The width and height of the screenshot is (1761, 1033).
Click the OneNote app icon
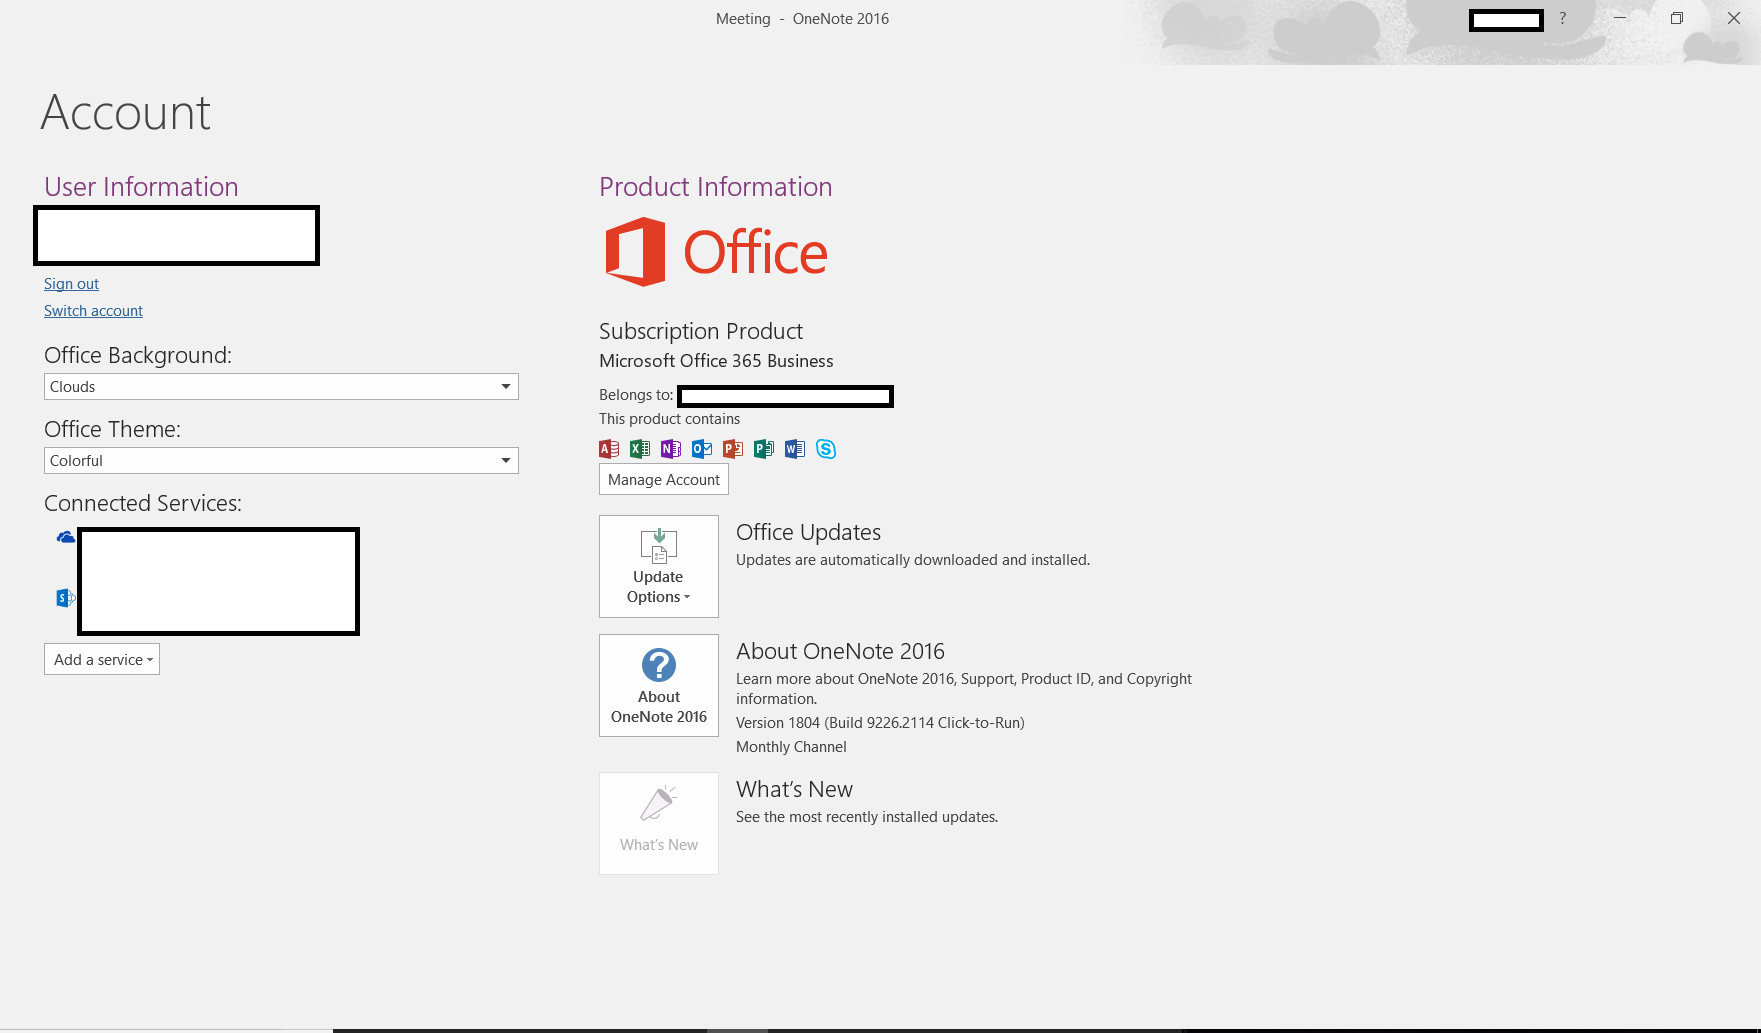pos(671,449)
